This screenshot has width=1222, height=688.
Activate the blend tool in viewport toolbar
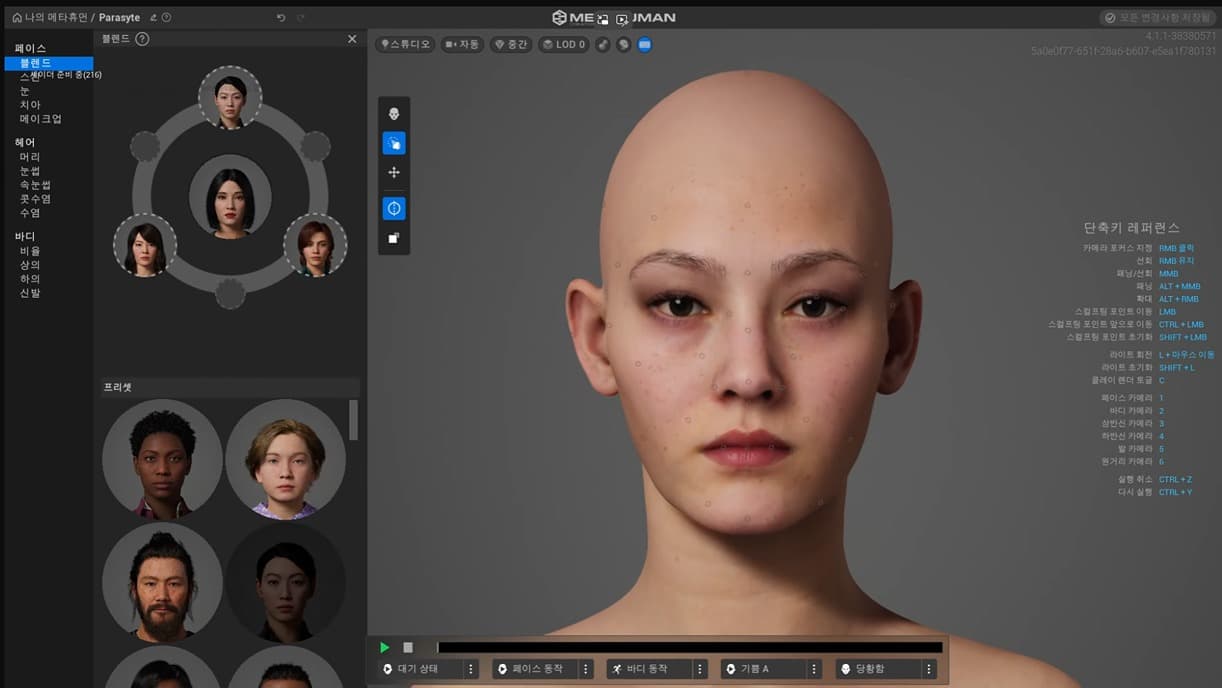(x=394, y=143)
